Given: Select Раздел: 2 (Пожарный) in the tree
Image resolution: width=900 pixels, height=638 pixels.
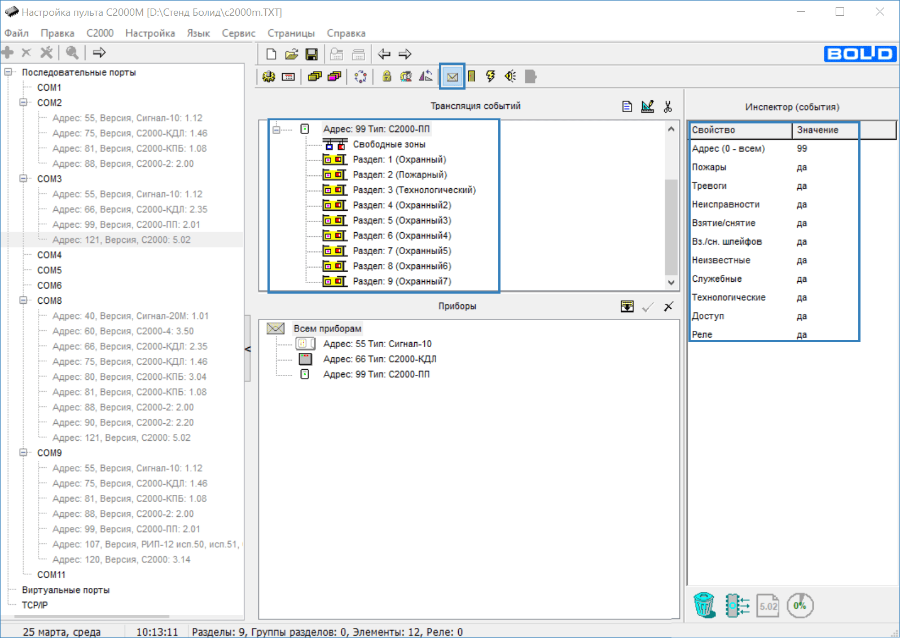Looking at the screenshot, I should coord(399,174).
